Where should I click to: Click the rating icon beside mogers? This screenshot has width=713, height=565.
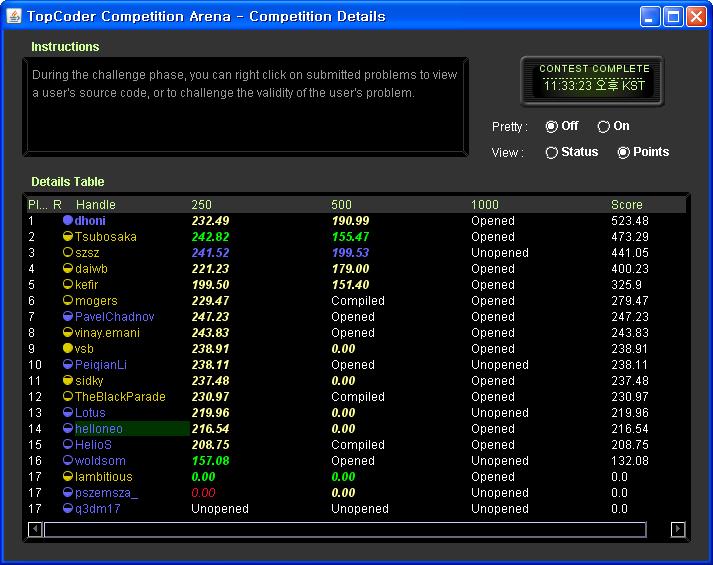[68, 300]
